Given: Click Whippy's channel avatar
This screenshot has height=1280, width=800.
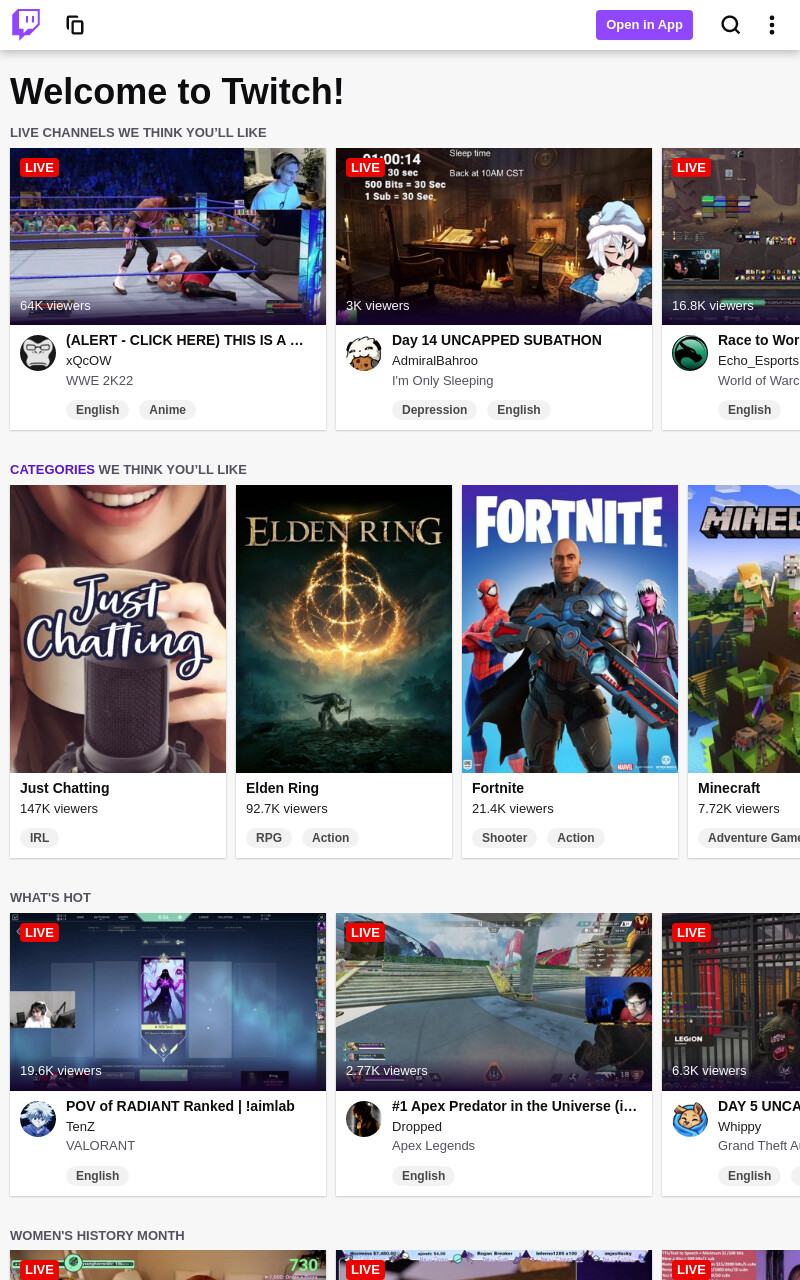Looking at the screenshot, I should (690, 1119).
